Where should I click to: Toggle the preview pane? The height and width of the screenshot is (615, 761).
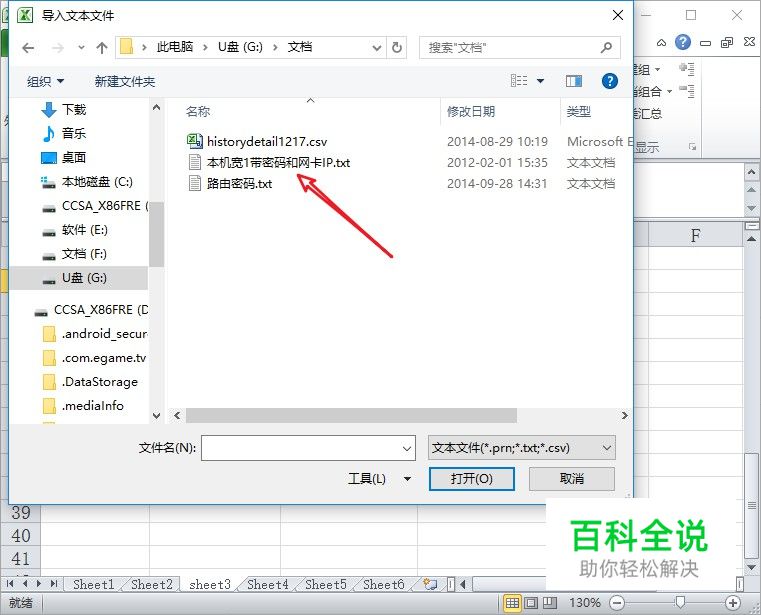pos(574,81)
